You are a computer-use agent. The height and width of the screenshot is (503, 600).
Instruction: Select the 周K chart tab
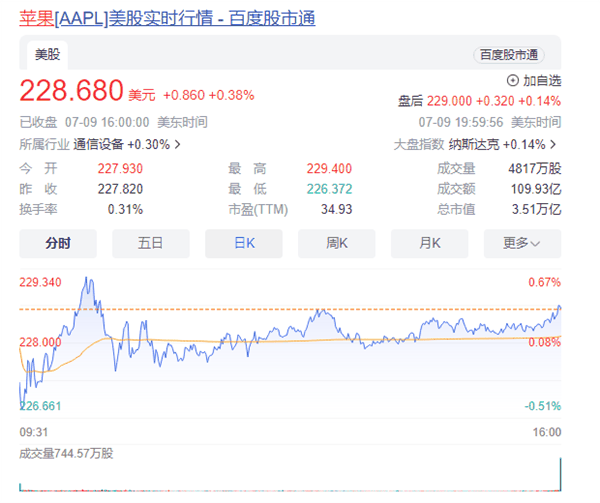click(337, 242)
